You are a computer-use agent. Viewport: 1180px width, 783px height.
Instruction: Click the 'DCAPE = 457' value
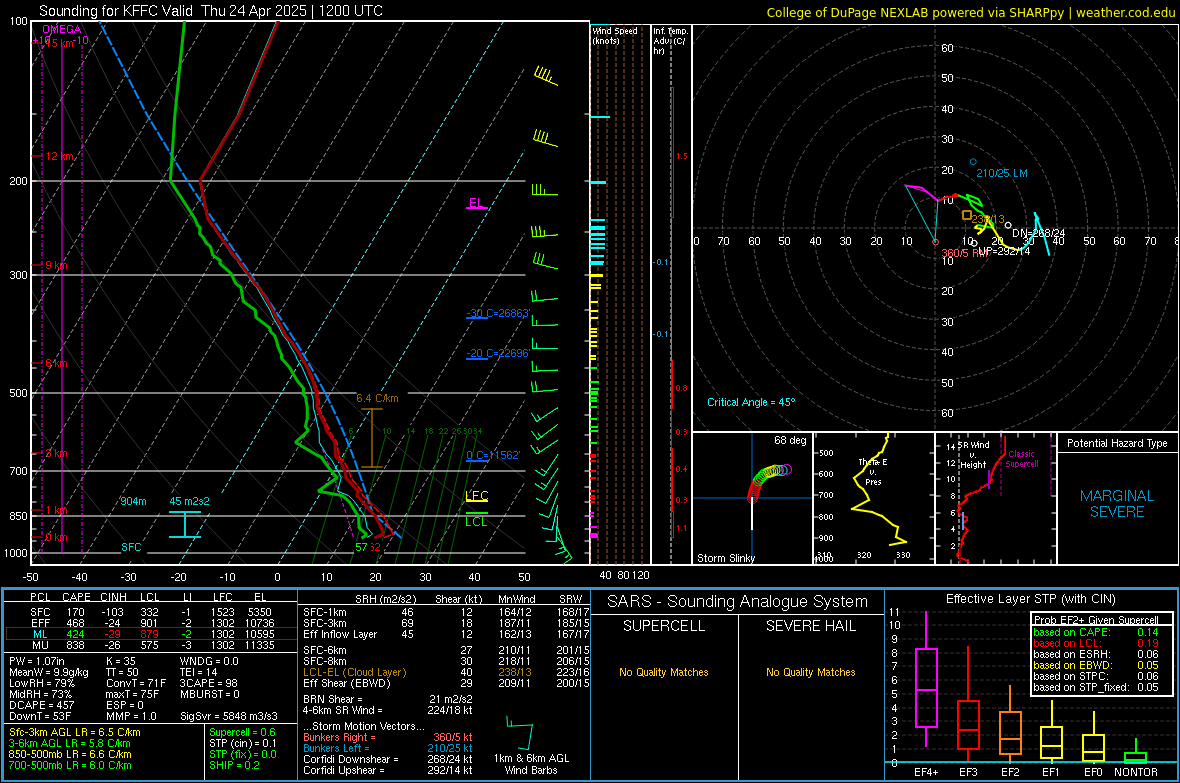(x=41, y=705)
